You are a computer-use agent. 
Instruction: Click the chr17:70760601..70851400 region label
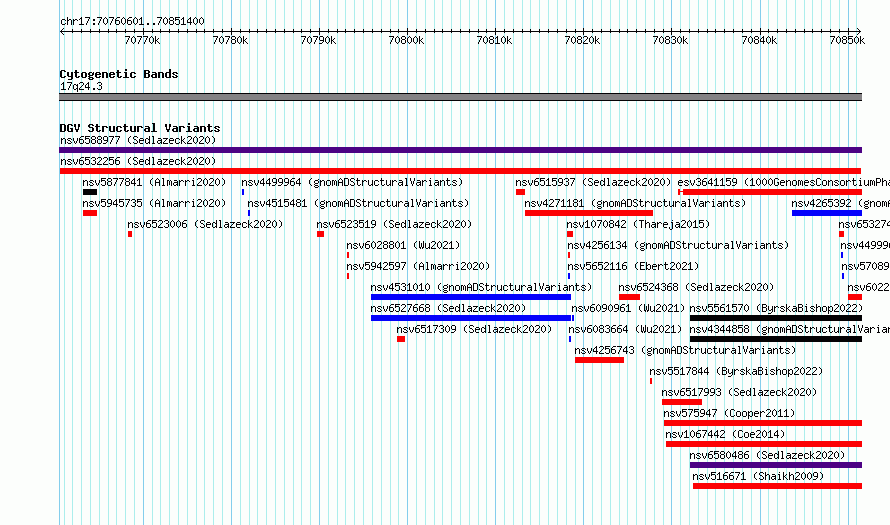[132, 21]
